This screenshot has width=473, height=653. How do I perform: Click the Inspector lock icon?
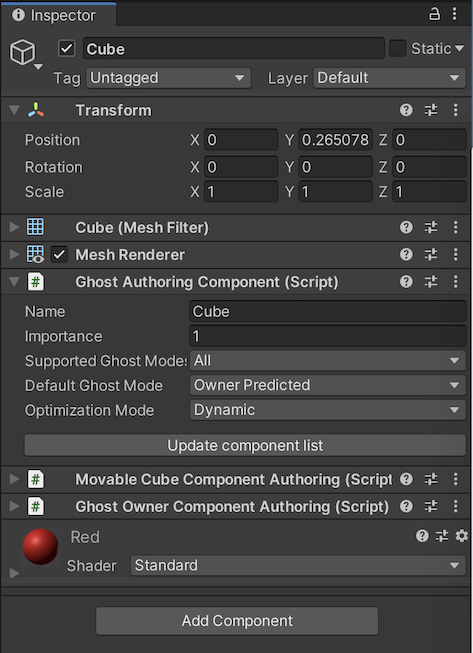coord(434,14)
